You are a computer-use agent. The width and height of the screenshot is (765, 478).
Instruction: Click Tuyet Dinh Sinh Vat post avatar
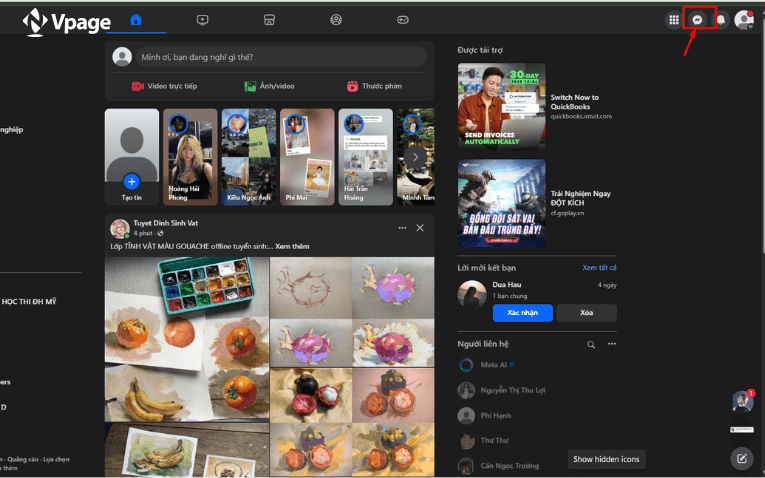pos(120,228)
